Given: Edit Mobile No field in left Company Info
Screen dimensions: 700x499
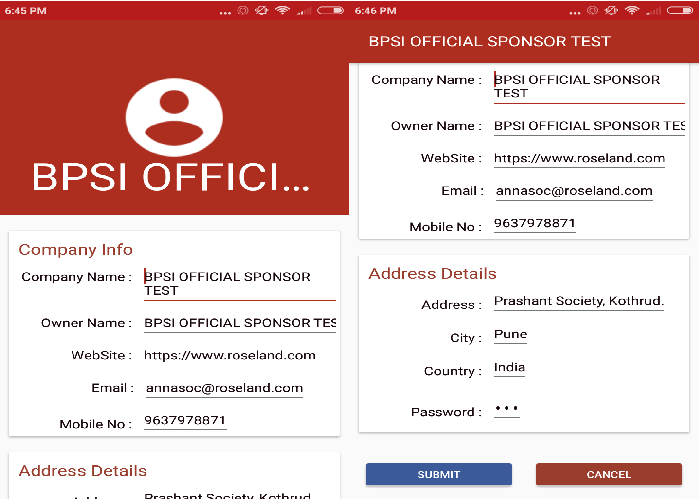Looking at the screenshot, I should (185, 421).
